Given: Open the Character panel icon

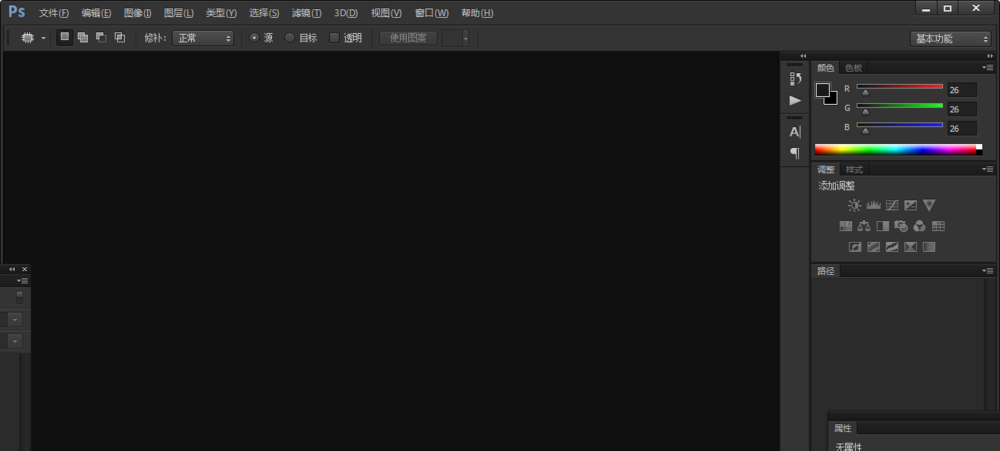Looking at the screenshot, I should click(795, 132).
